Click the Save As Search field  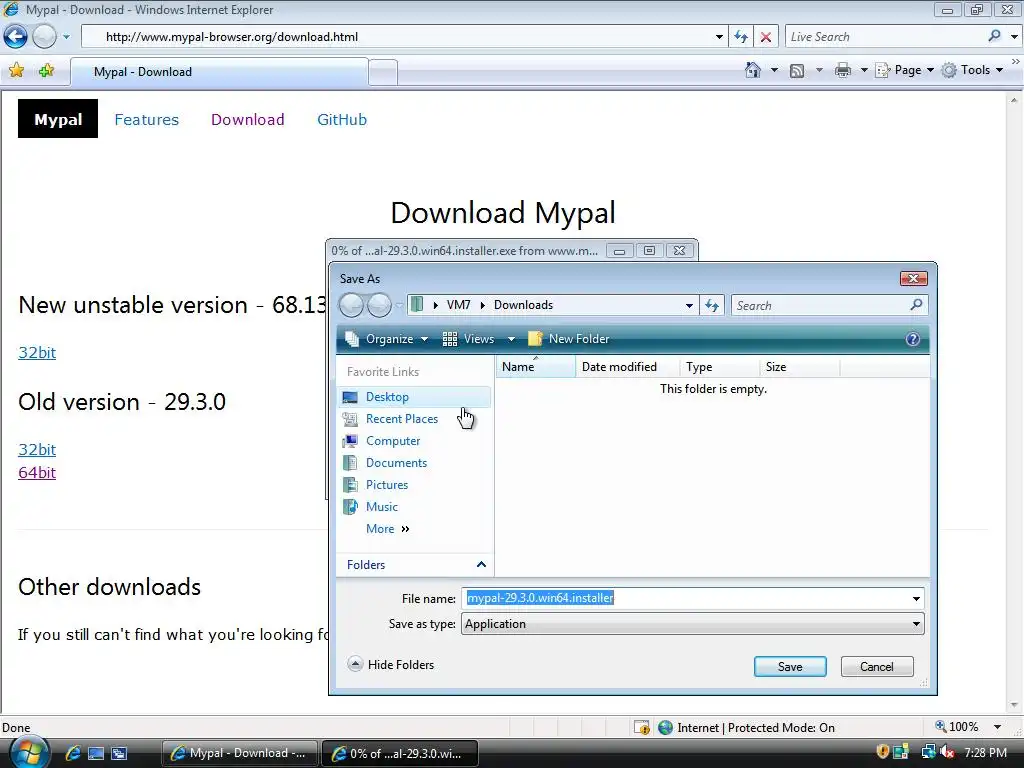pyautogui.click(x=820, y=305)
